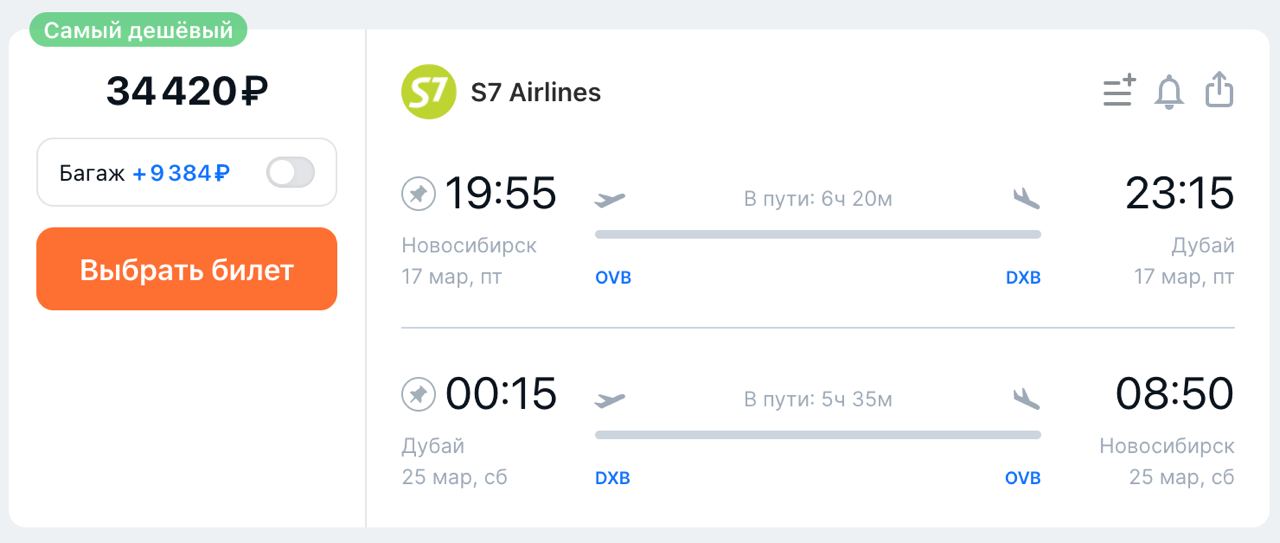Viewport: 1280px width, 543px height.
Task: Click the Самый дешёвый green badge
Action: click(x=138, y=30)
